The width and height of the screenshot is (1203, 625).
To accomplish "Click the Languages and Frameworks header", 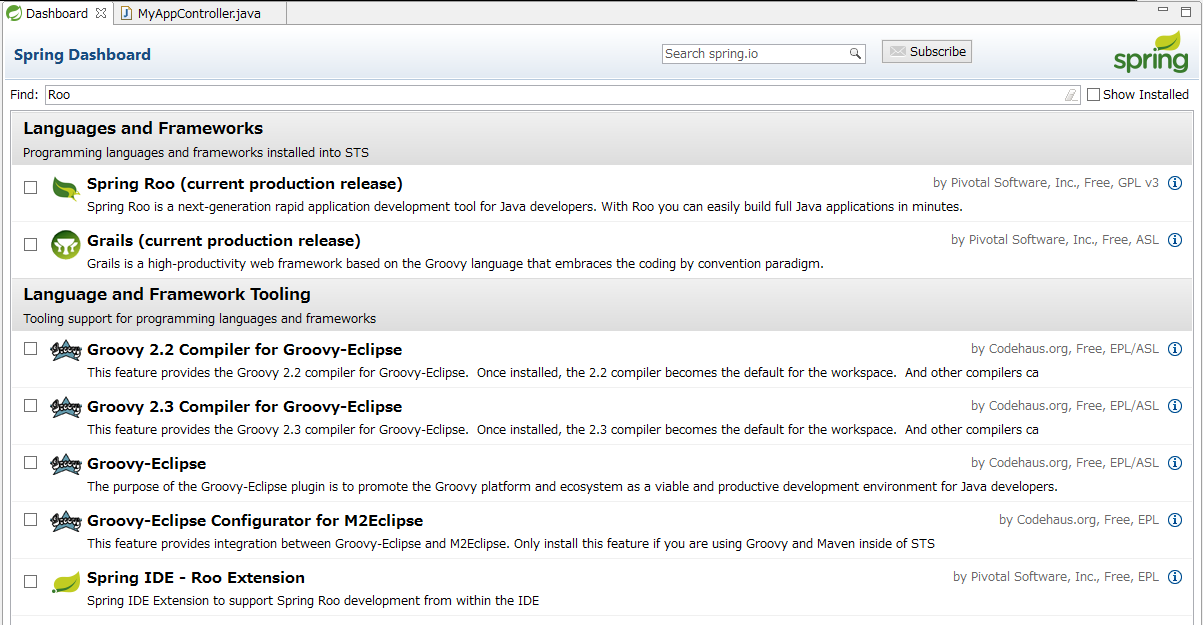I will pos(143,128).
